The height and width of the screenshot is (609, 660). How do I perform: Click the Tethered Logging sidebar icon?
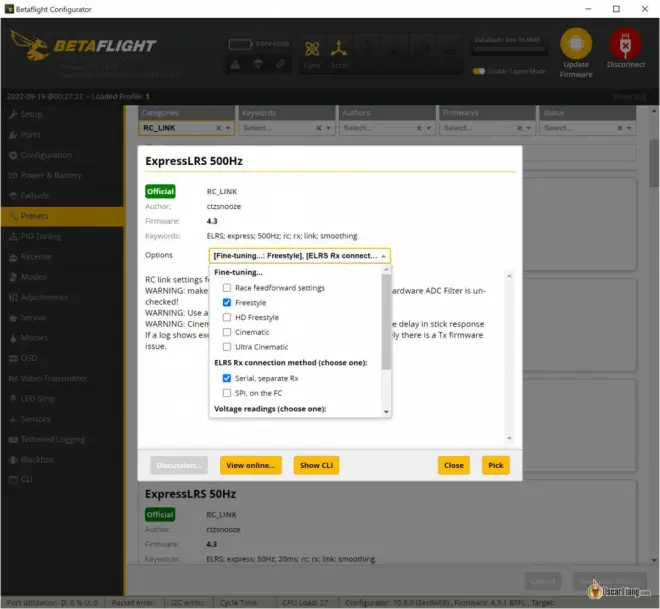click(x=13, y=439)
